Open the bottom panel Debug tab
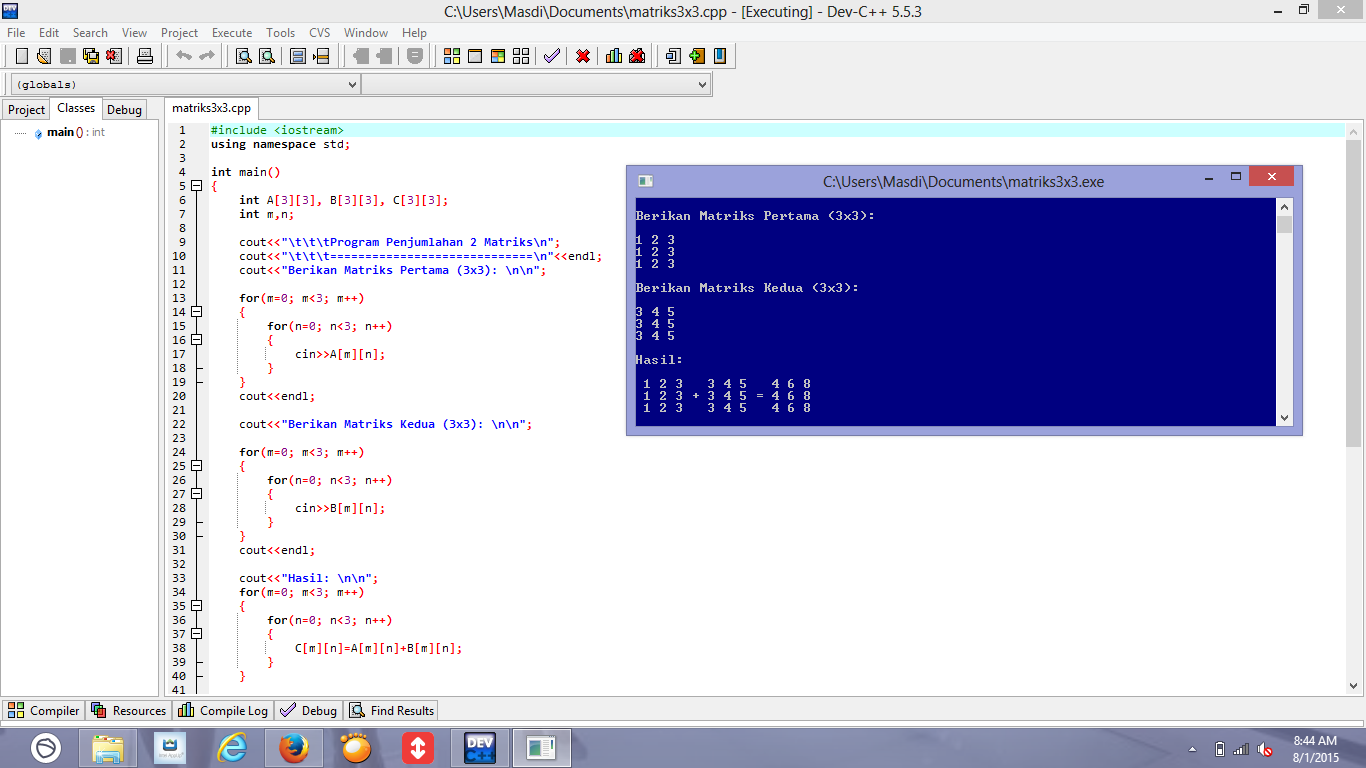The width and height of the screenshot is (1366, 768). coord(309,711)
